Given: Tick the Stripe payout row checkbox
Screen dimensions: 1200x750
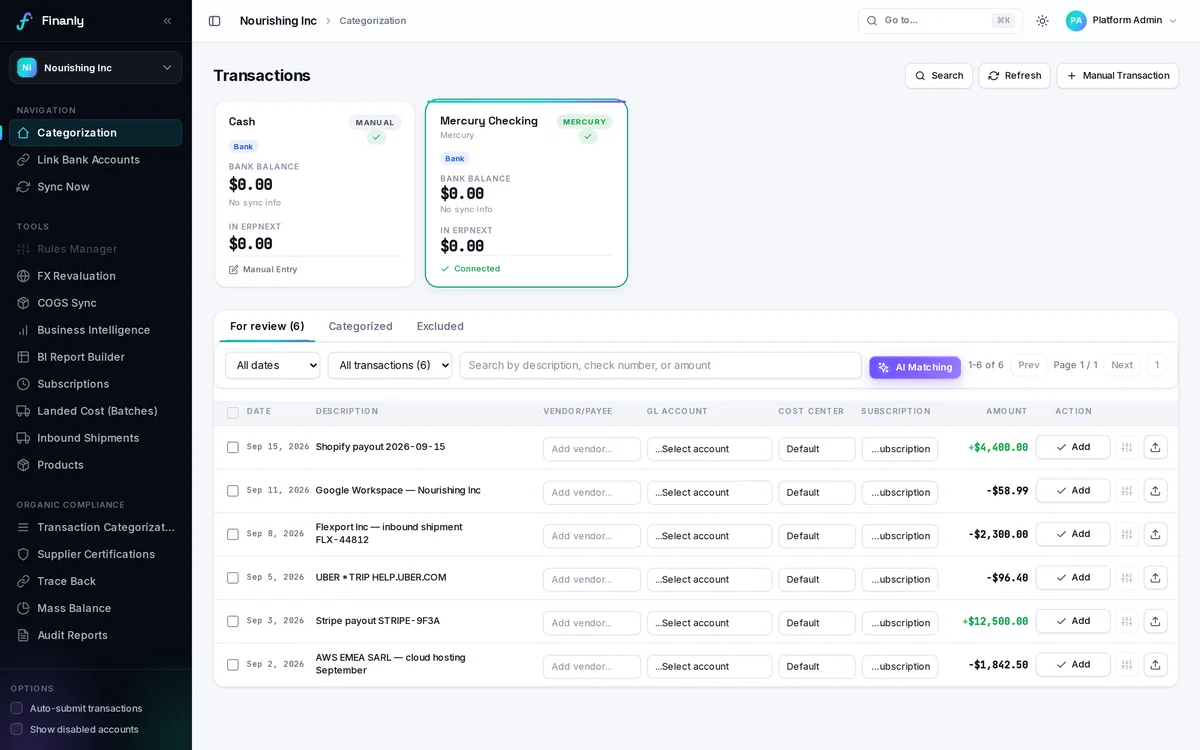Looking at the screenshot, I should pyautogui.click(x=233, y=622).
